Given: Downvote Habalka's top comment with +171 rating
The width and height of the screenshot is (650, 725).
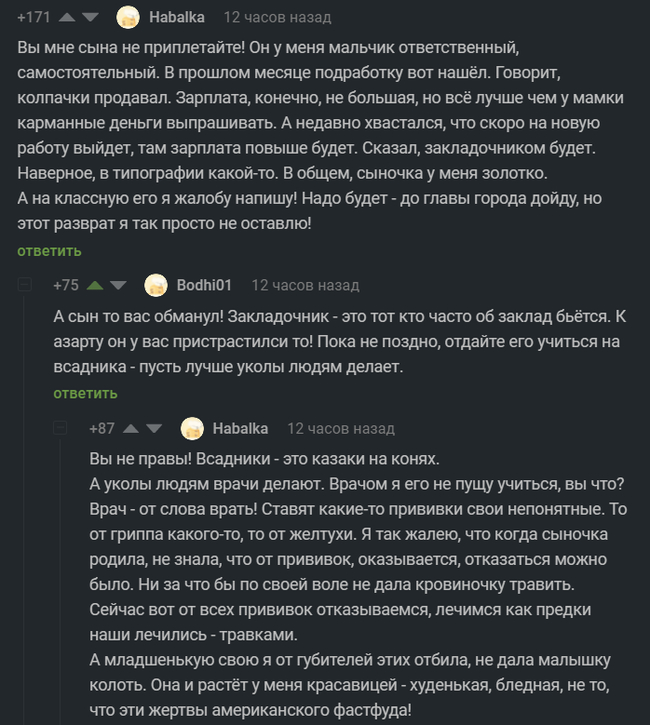Looking at the screenshot, I should coord(92,18).
